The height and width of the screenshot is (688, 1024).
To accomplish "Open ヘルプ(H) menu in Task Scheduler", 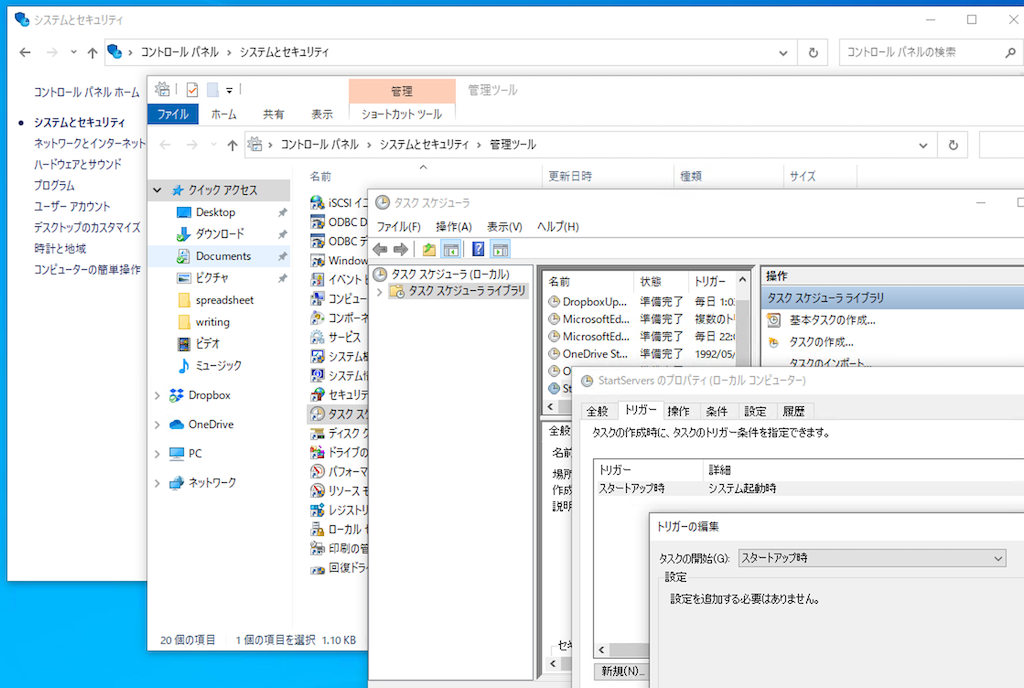I will click(x=558, y=227).
